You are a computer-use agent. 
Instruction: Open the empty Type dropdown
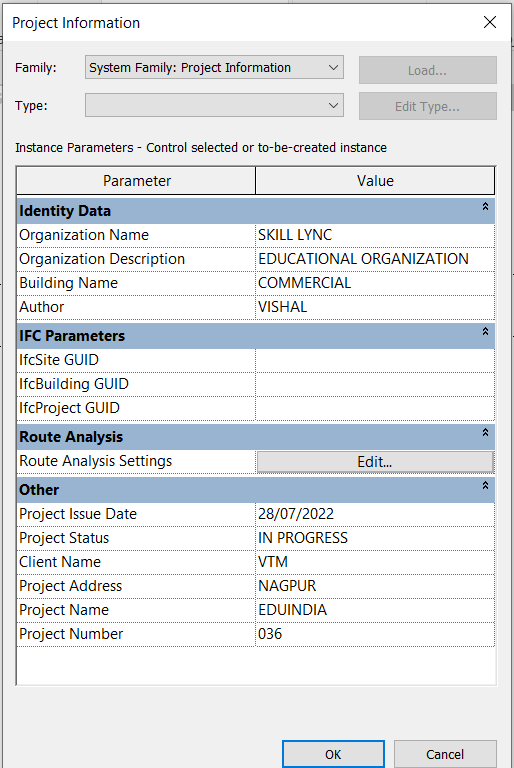pyautogui.click(x=214, y=105)
